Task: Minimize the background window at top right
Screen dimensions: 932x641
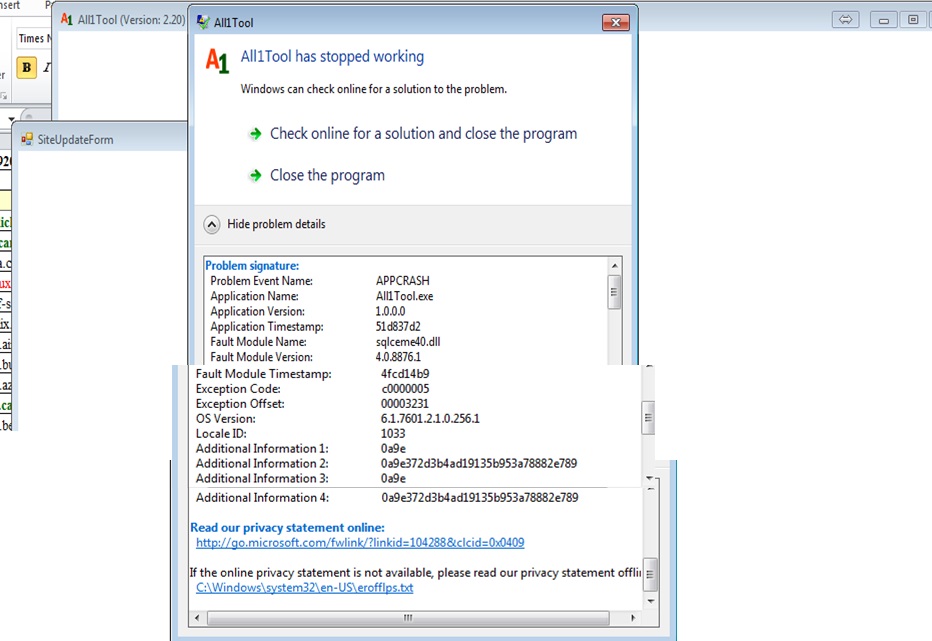Action: click(884, 20)
